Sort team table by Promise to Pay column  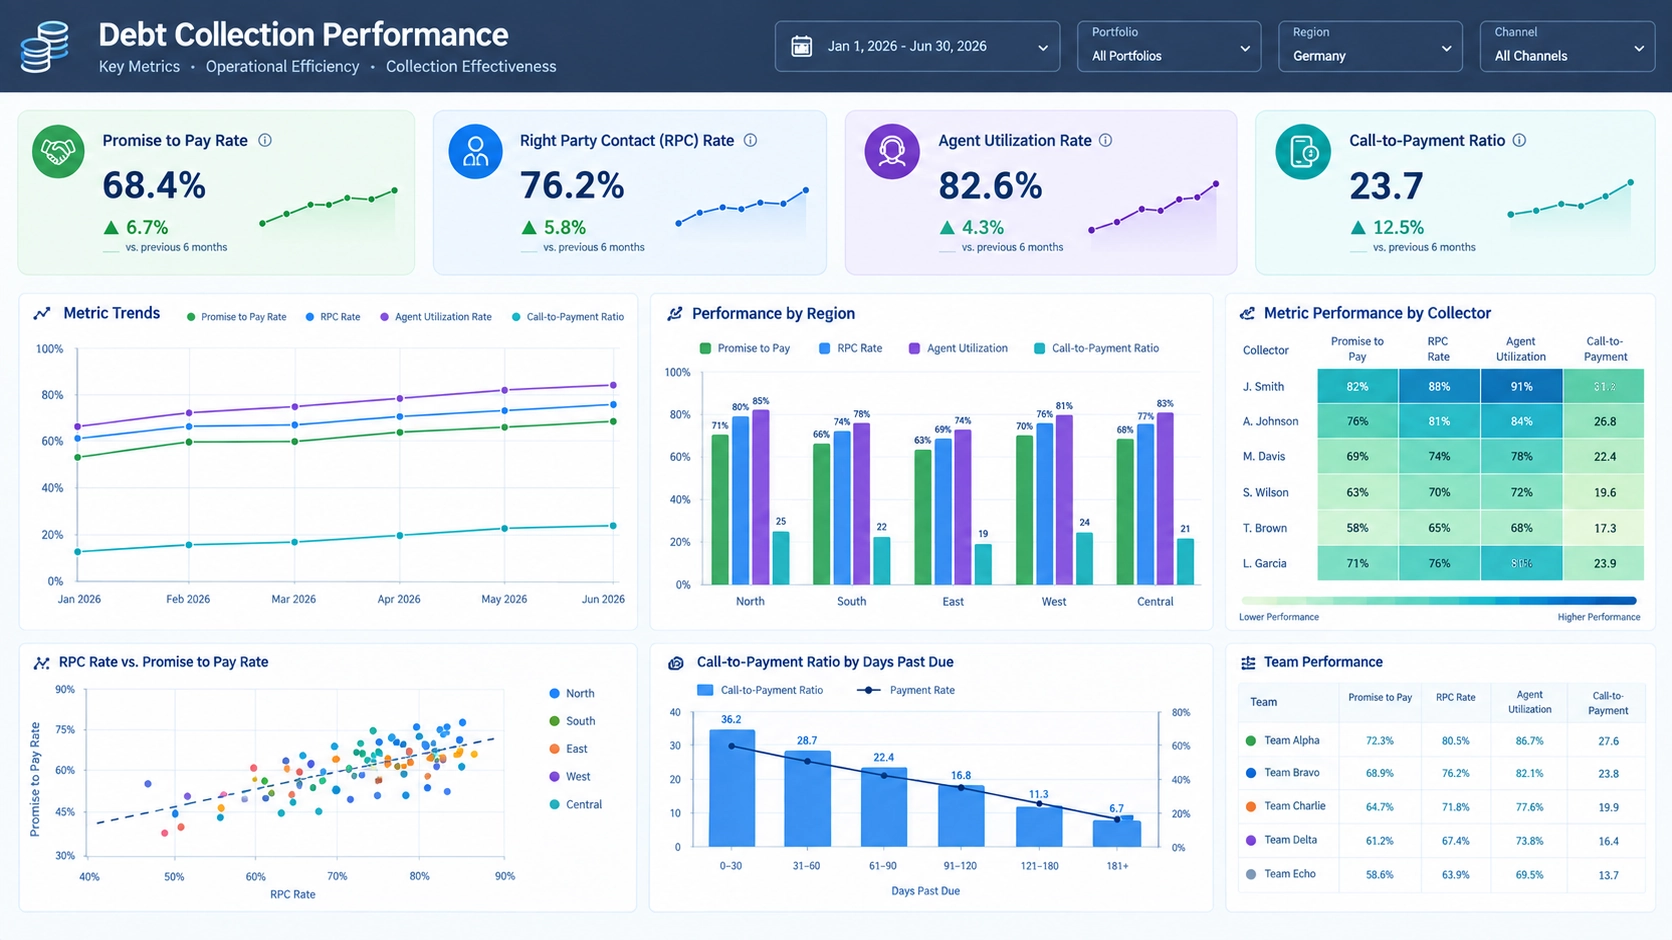[x=1380, y=698]
